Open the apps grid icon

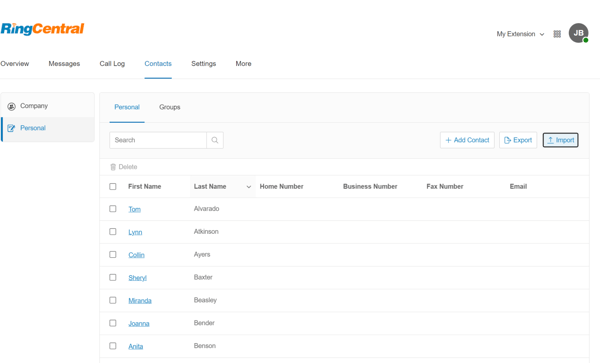(x=557, y=34)
